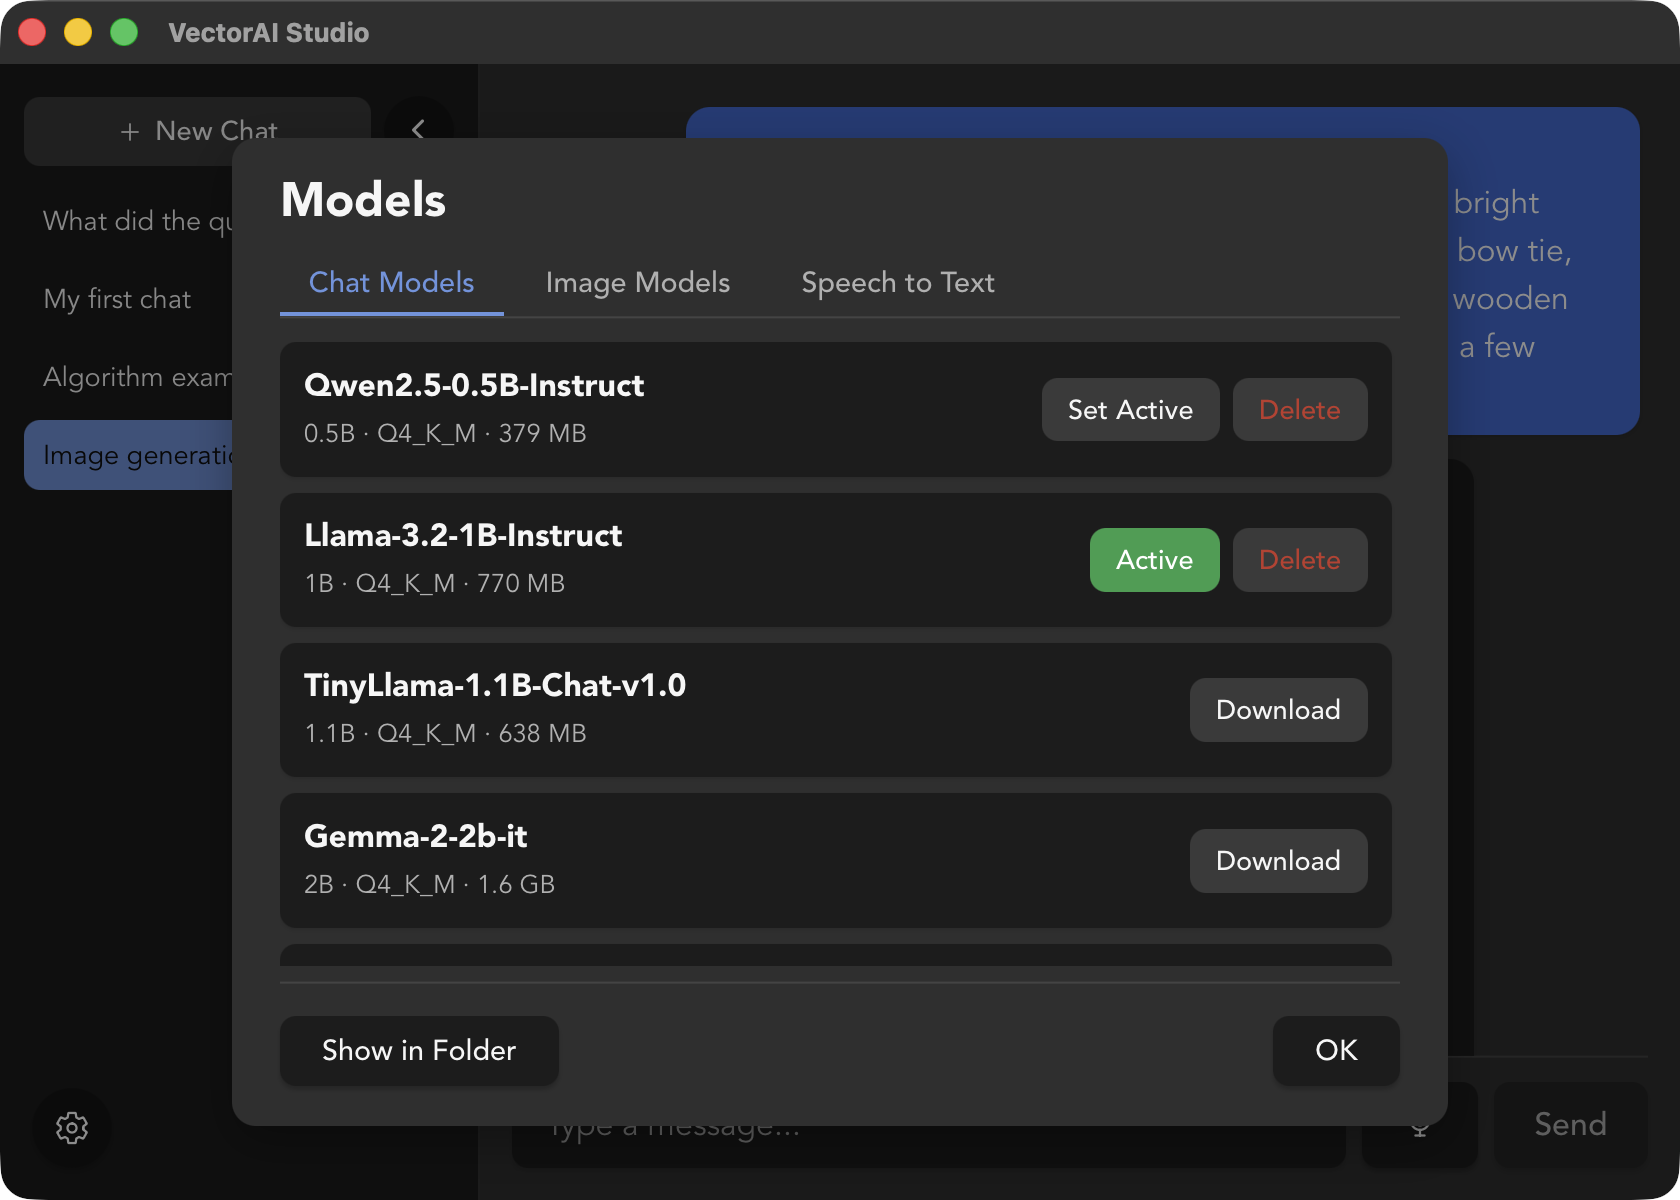Collapse the sidebar with chevron icon
Screen dimensions: 1680x1200
coord(418,129)
